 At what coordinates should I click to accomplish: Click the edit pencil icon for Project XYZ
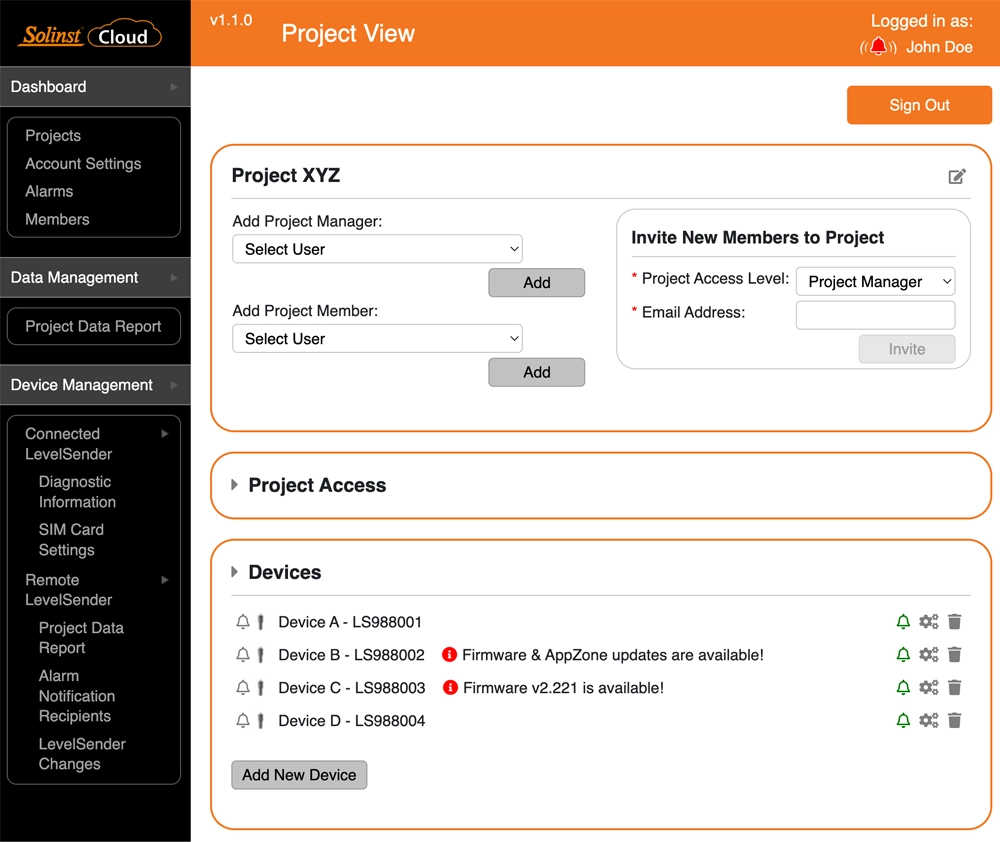pyautogui.click(x=957, y=176)
